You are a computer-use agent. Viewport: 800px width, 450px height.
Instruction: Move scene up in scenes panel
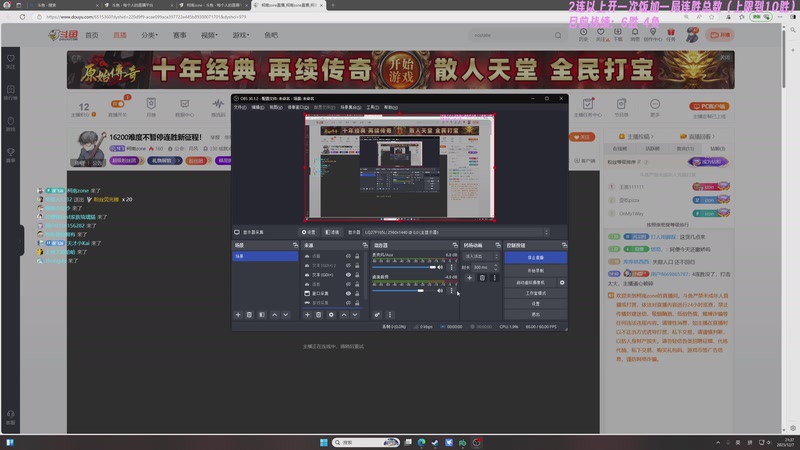point(274,315)
